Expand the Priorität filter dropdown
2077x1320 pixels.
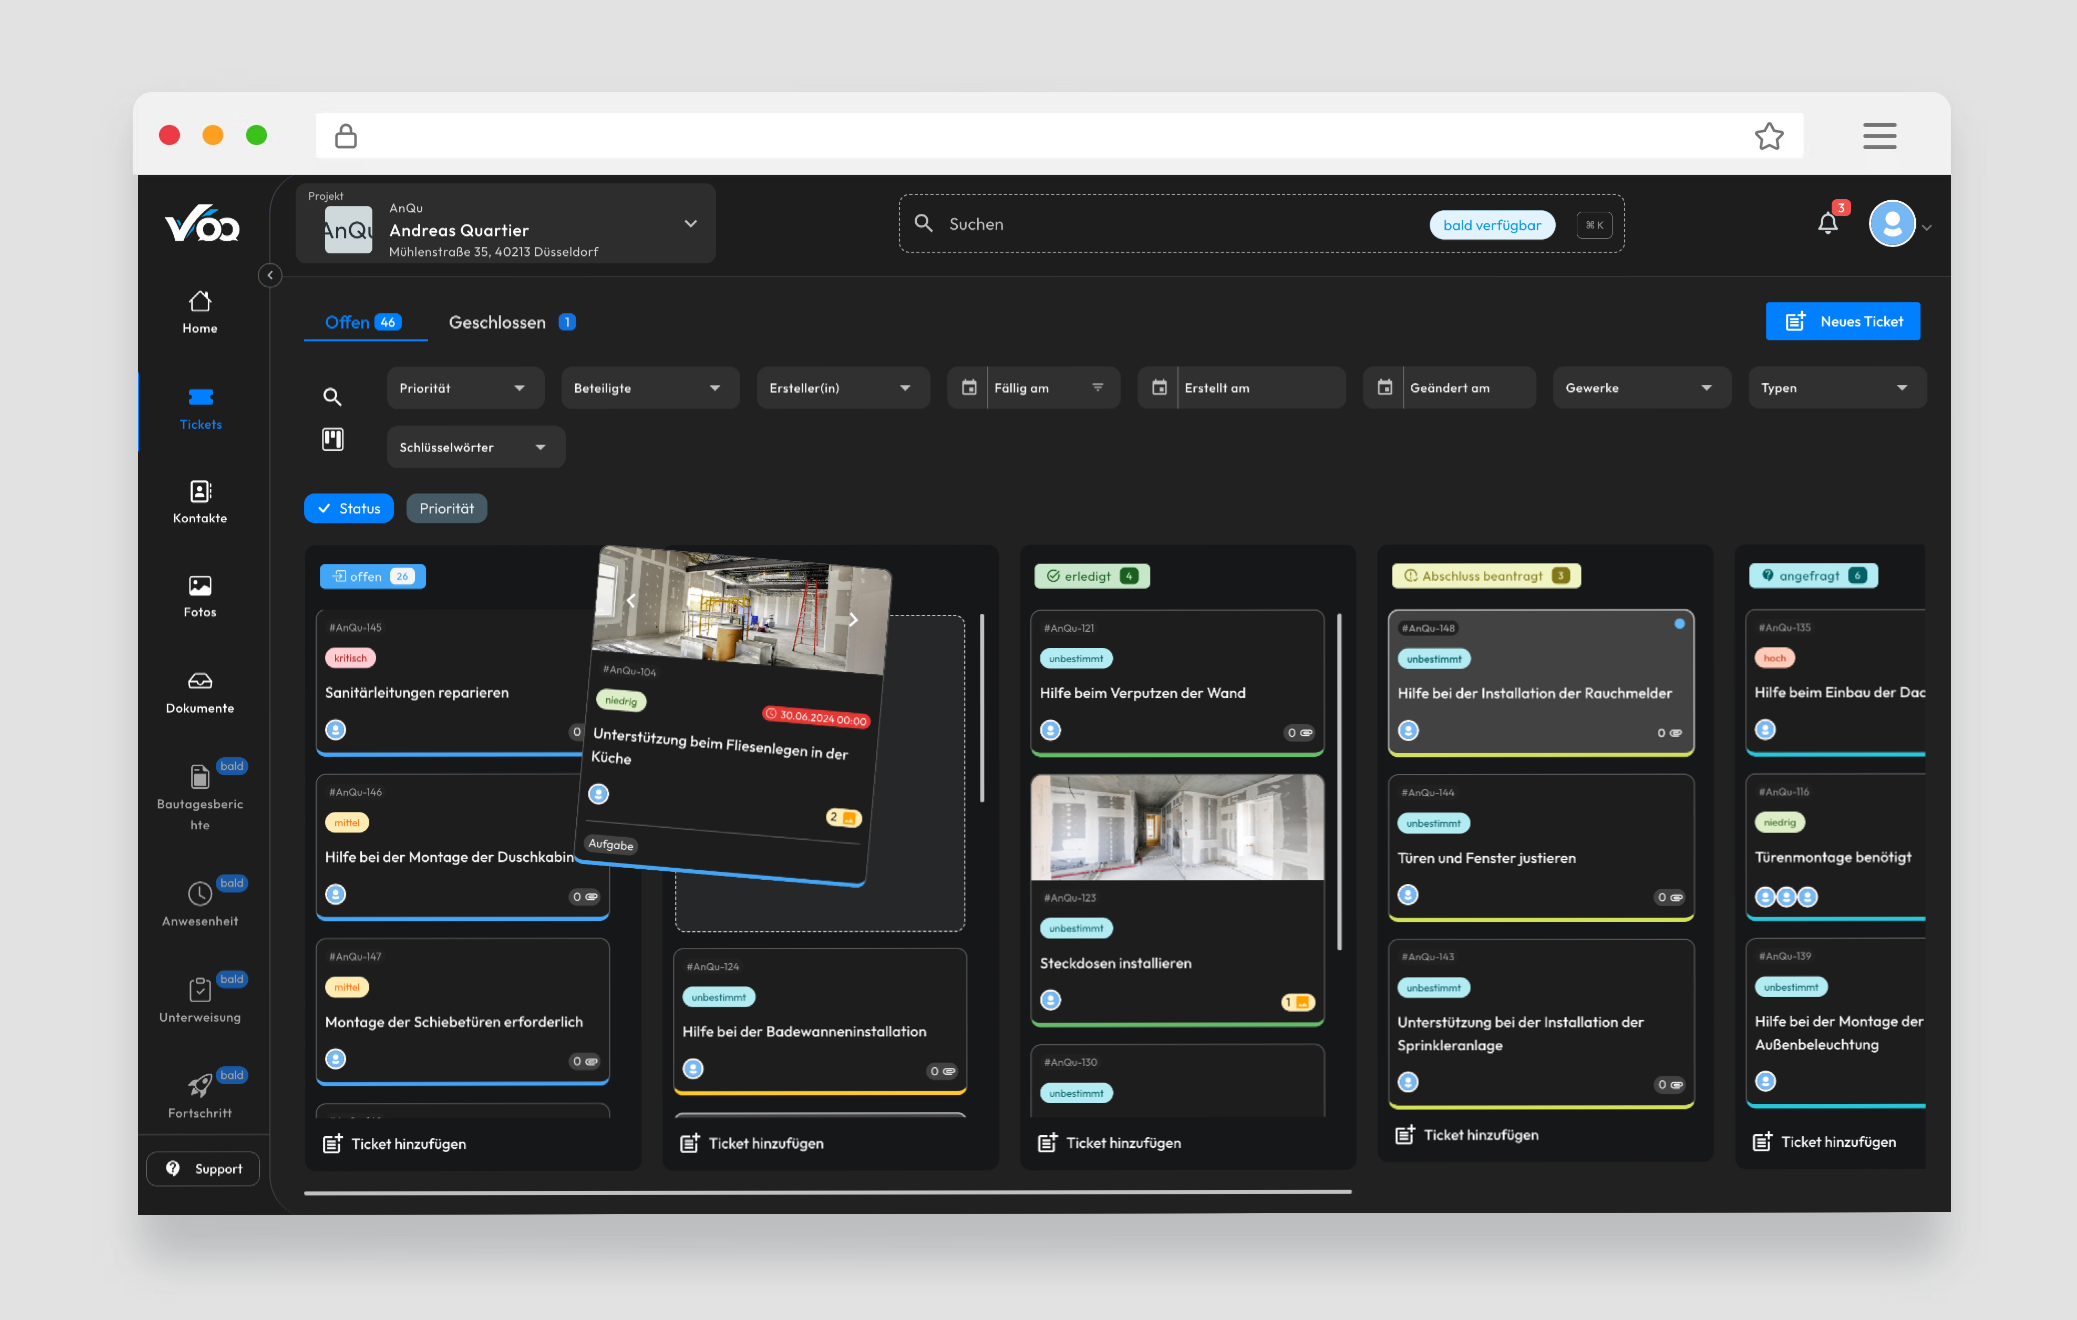point(464,388)
